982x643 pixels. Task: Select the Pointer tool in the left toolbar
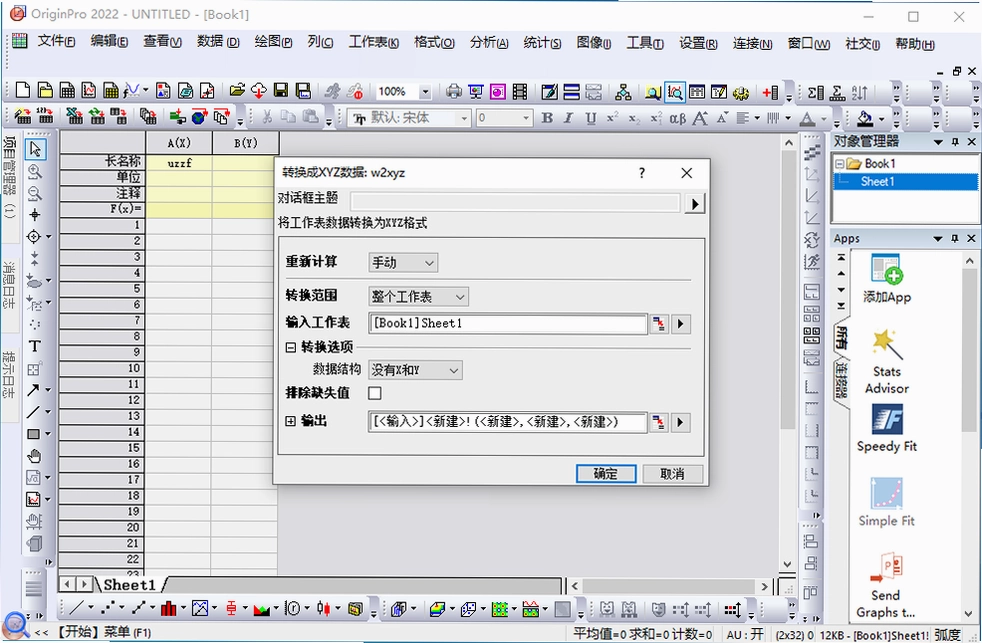35,149
